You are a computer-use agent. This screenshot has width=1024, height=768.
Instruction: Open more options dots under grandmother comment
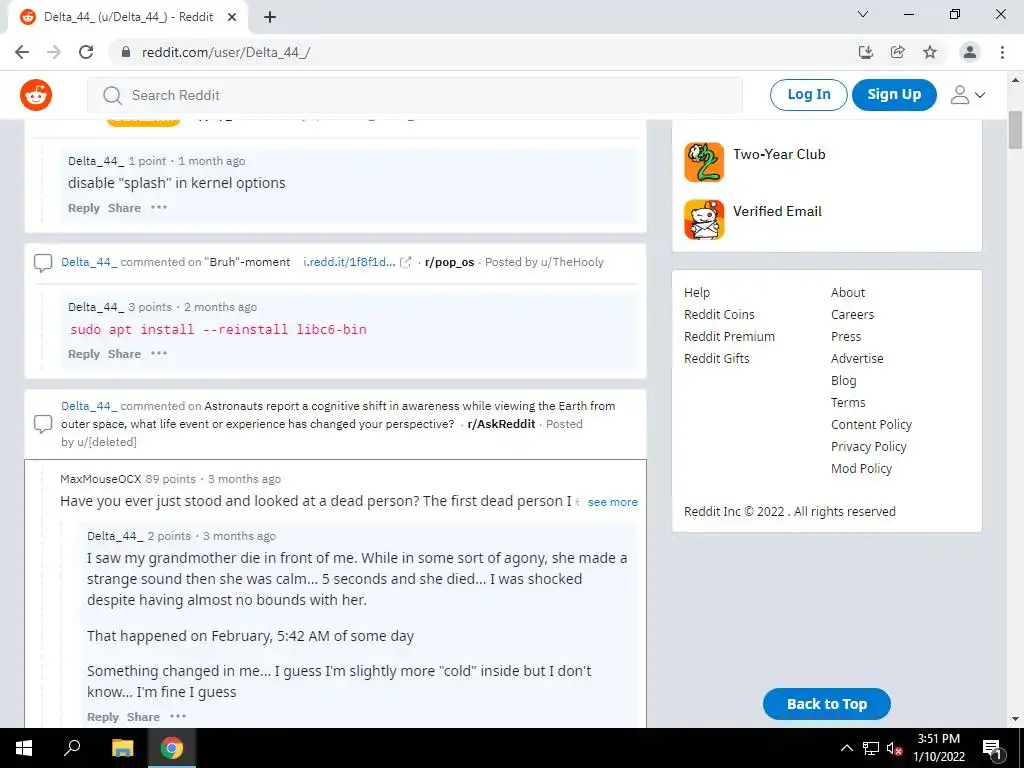tap(178, 716)
